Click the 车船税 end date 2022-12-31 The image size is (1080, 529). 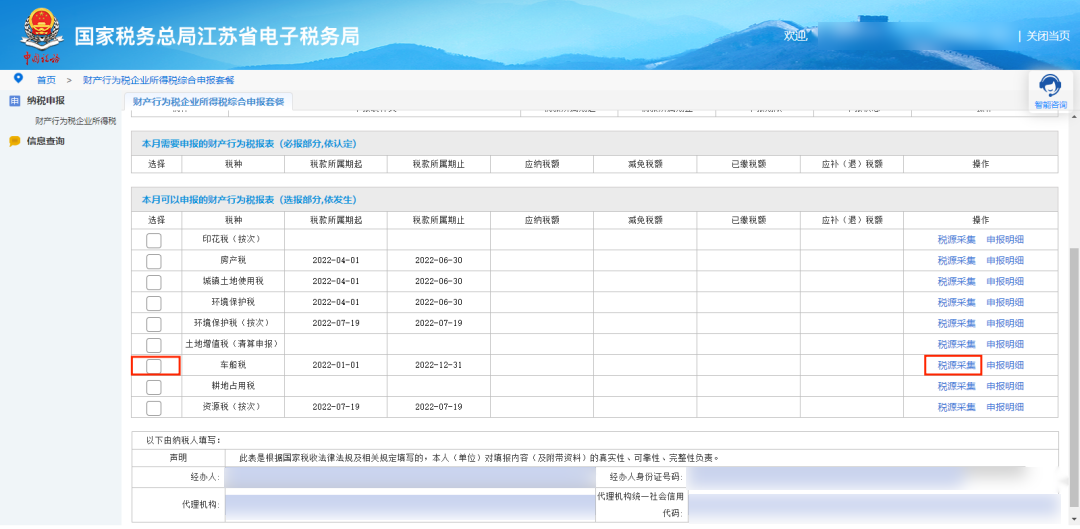(x=438, y=365)
